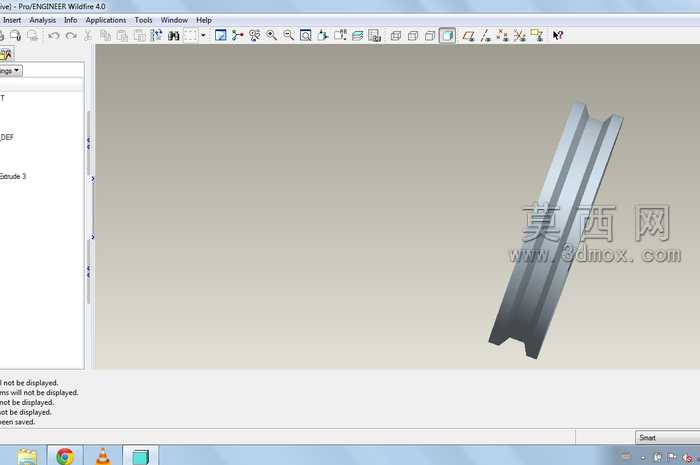The width and height of the screenshot is (700, 465).
Task: Open the Insert menu
Action: [12, 20]
